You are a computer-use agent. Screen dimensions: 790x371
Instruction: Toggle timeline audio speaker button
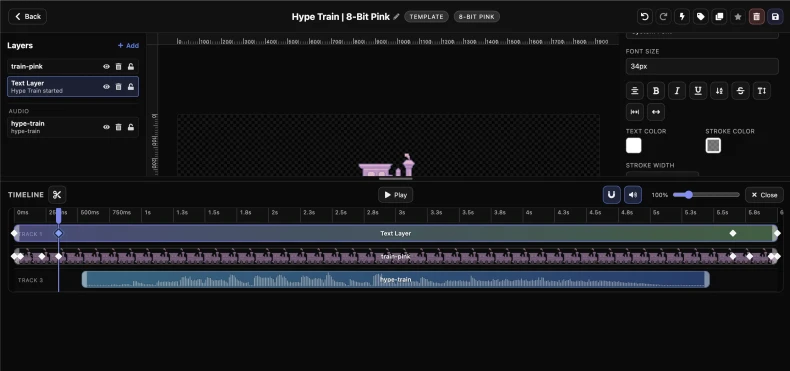tap(633, 195)
